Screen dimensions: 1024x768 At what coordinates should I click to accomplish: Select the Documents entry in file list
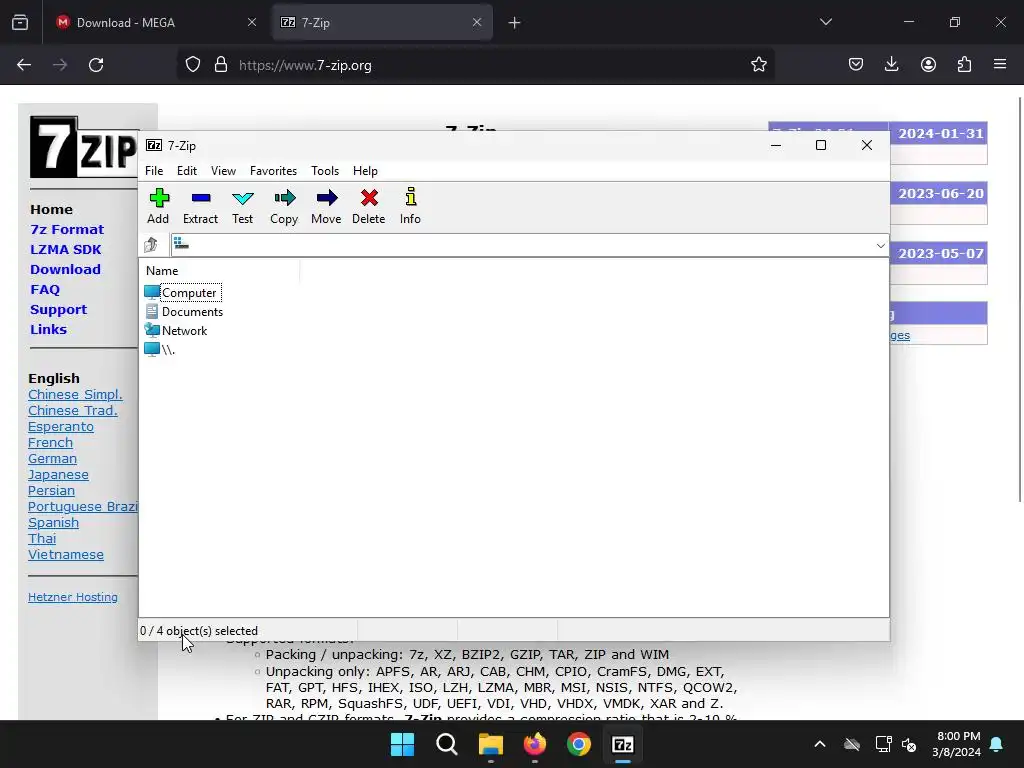pyautogui.click(x=192, y=312)
